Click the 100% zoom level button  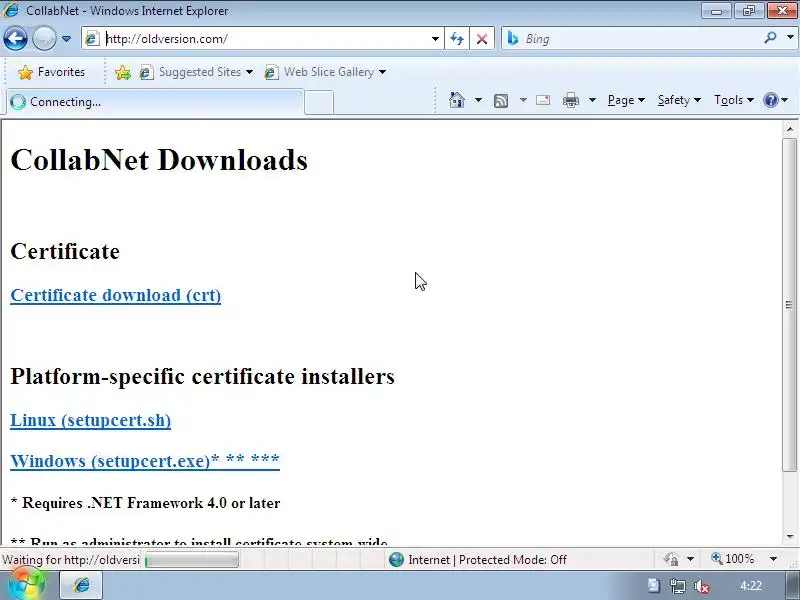coord(733,559)
